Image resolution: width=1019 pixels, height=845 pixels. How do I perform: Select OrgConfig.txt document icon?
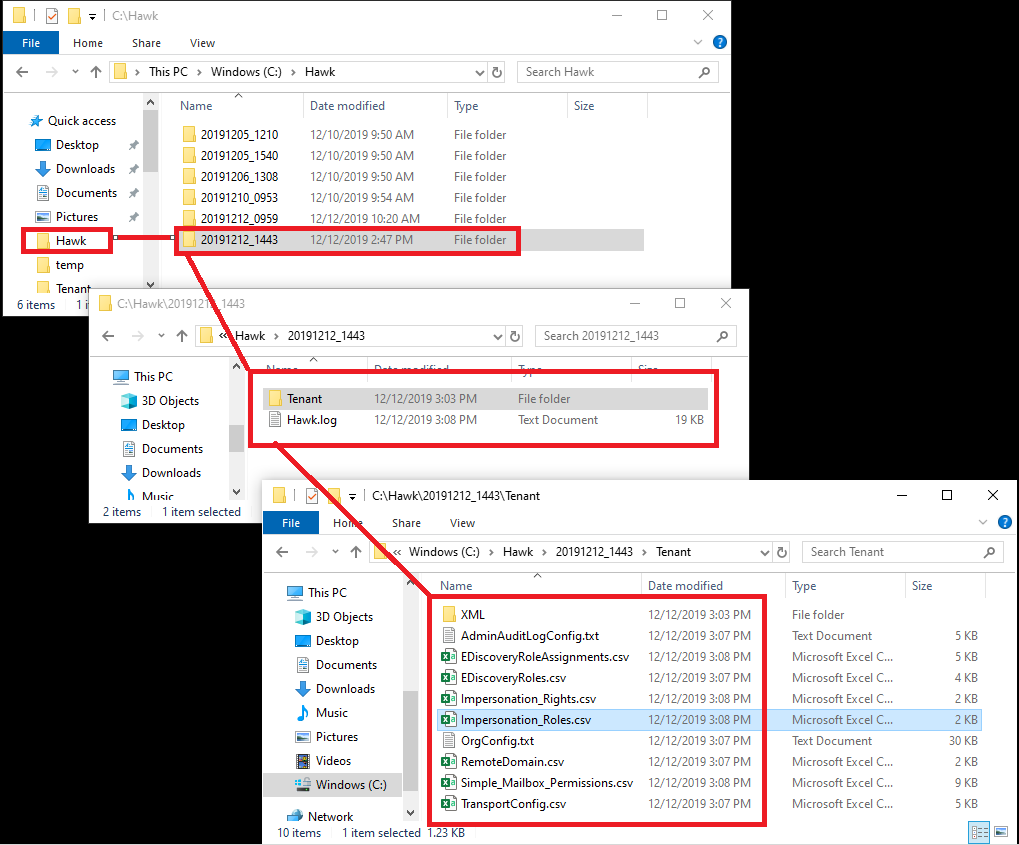pos(448,740)
